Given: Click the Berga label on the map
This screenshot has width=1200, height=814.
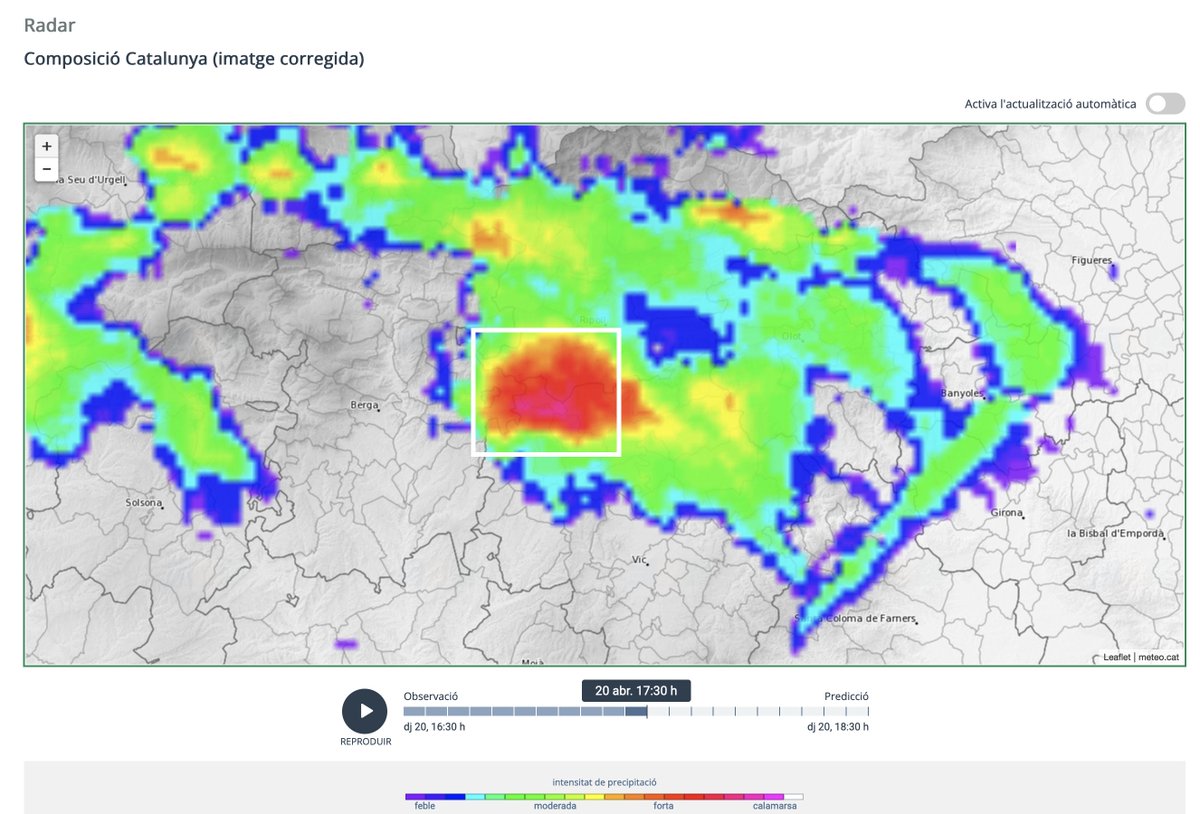Looking at the screenshot, I should click(364, 405).
